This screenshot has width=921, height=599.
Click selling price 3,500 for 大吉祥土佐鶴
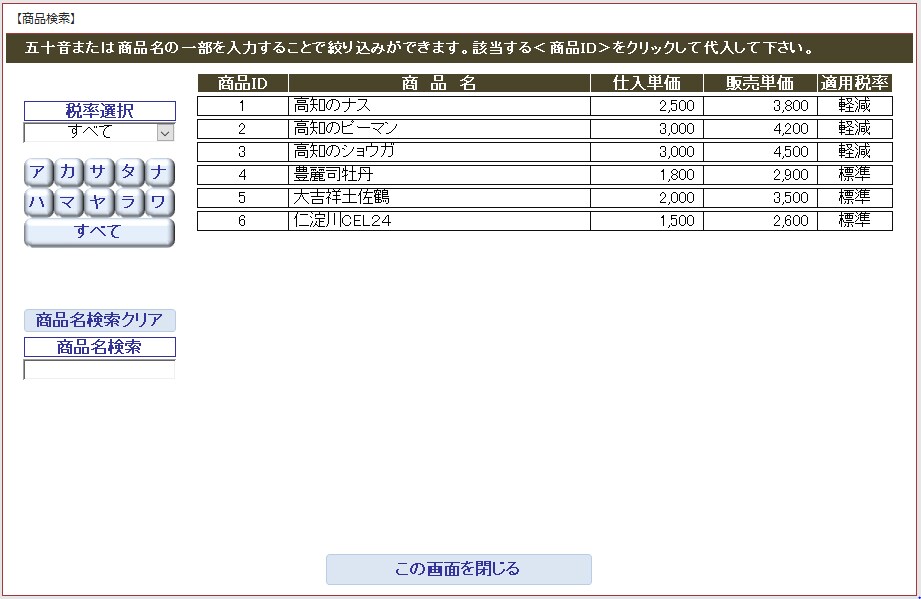click(760, 197)
